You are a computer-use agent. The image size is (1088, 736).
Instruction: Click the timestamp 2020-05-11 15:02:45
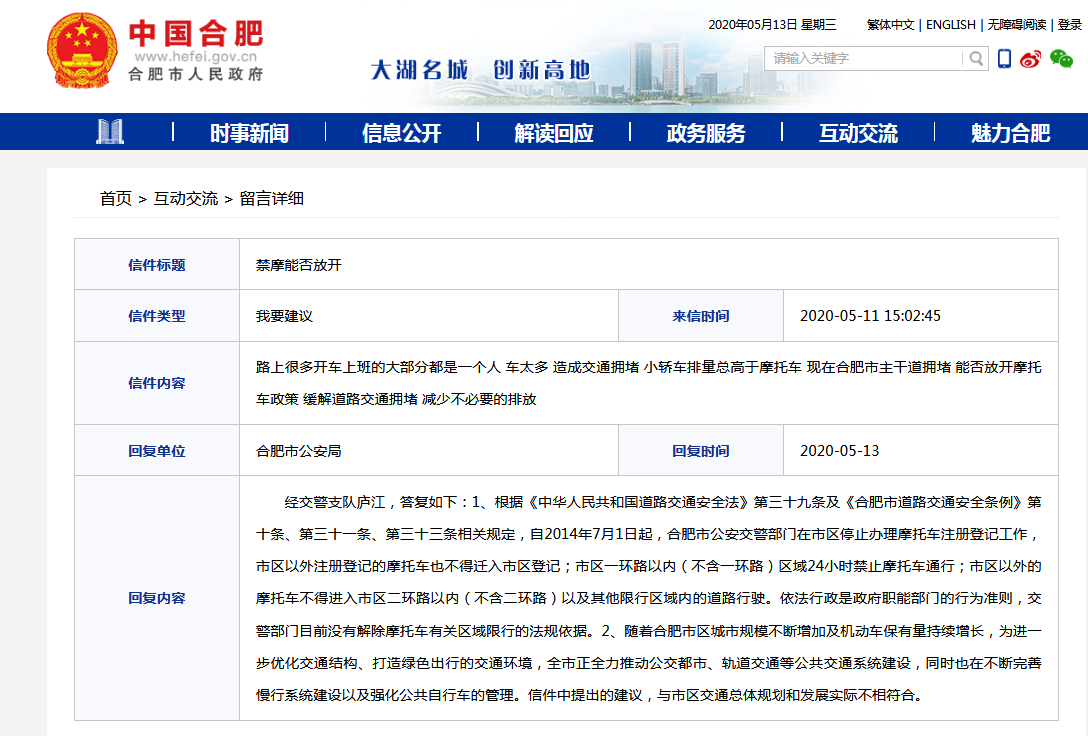[x=870, y=316]
